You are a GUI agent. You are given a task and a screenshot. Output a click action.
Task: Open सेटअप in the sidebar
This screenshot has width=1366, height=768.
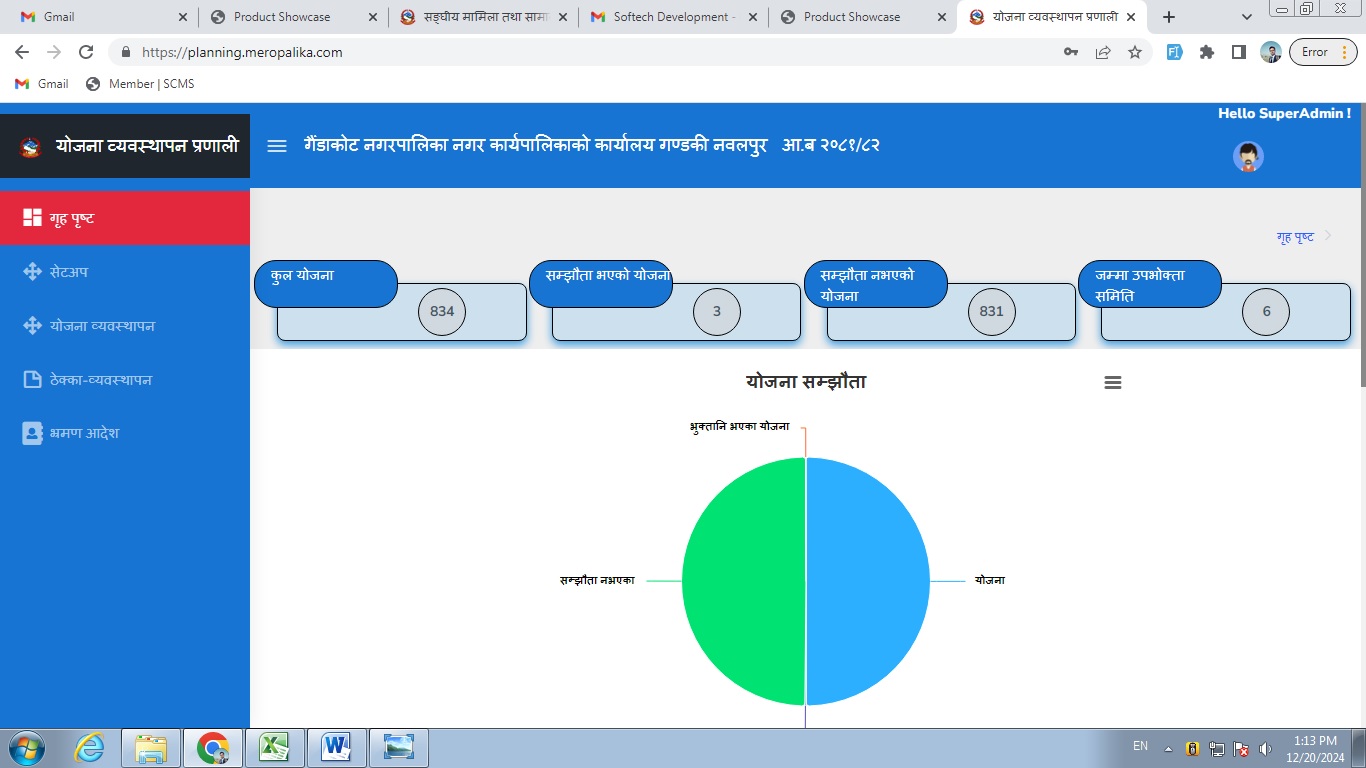tap(69, 272)
